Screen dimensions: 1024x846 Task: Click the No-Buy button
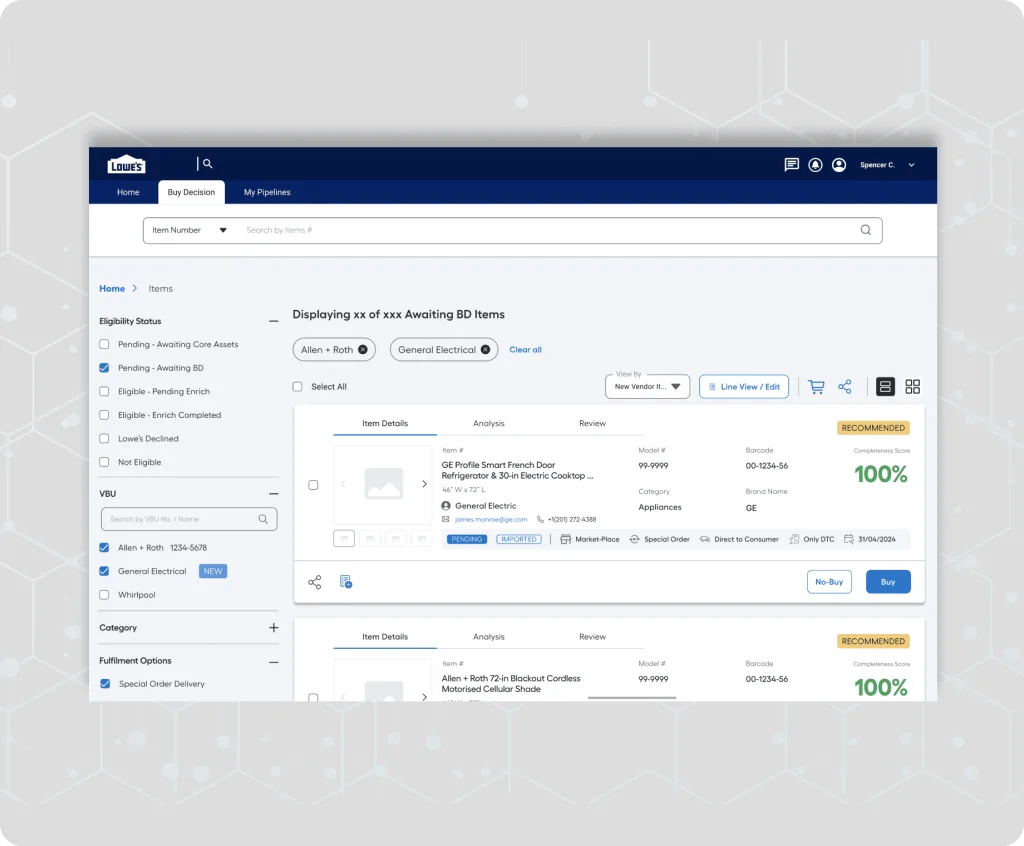click(x=829, y=581)
